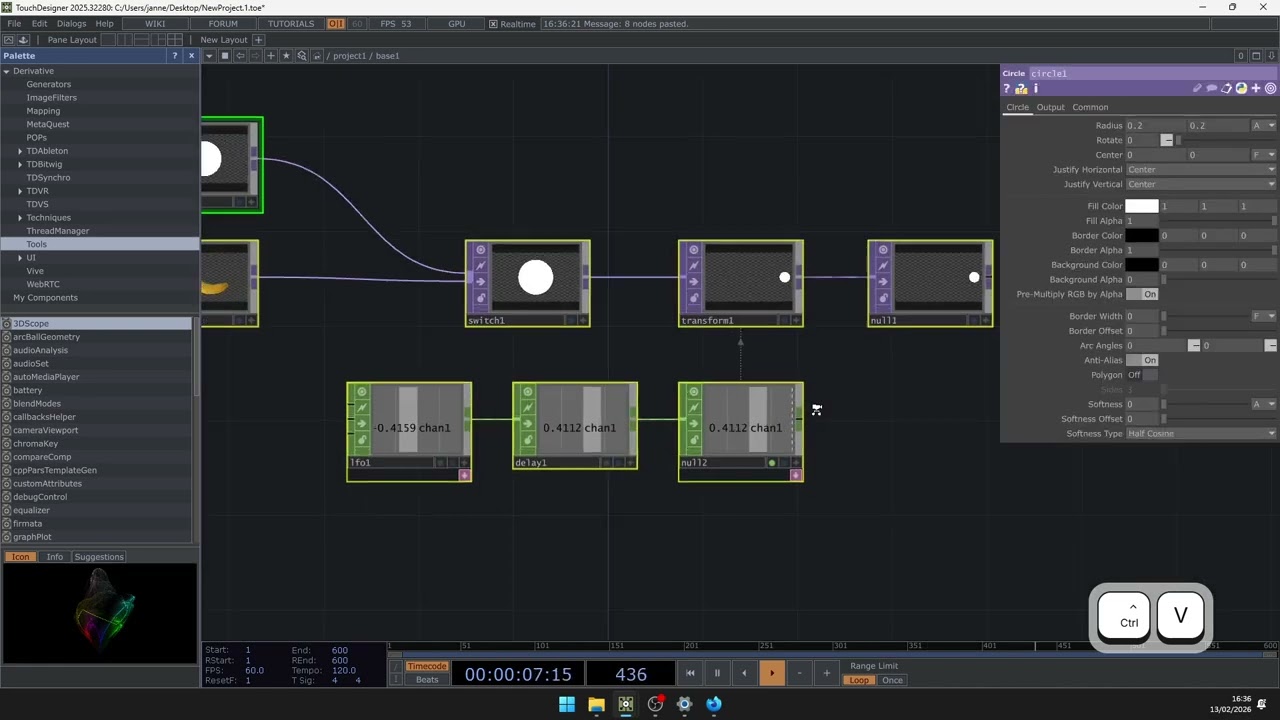Click the network home square icon
1280x720 pixels.
coord(225,56)
